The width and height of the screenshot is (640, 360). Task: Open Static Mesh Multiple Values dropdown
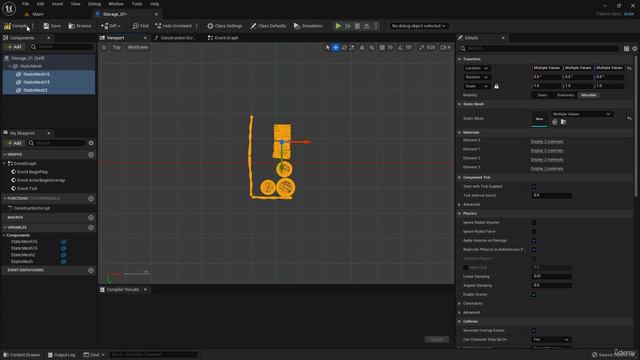click(581, 114)
